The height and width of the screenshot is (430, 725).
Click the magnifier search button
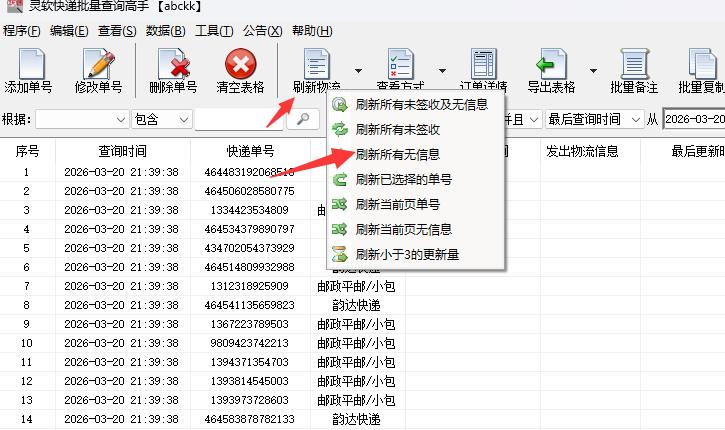point(303,119)
